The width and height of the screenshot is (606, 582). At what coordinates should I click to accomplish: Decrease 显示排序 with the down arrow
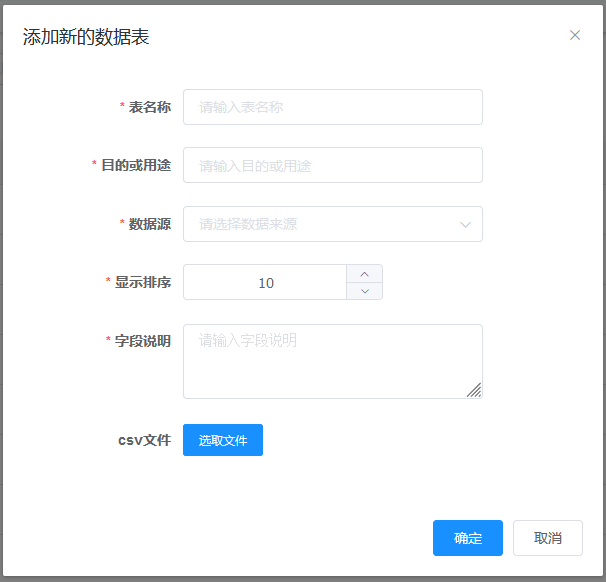click(364, 291)
